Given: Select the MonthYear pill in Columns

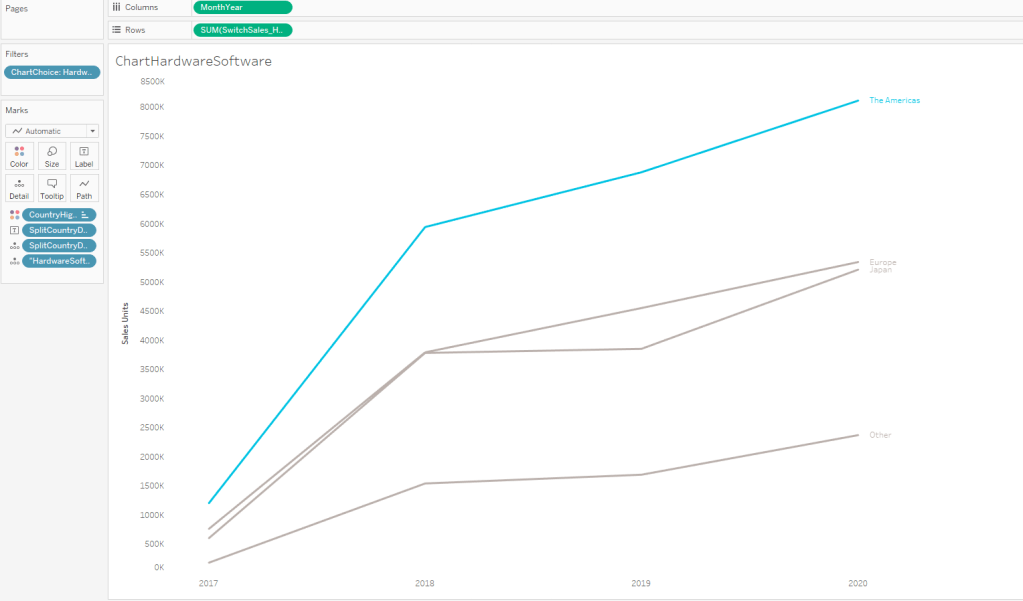Looking at the screenshot, I should 242,7.
